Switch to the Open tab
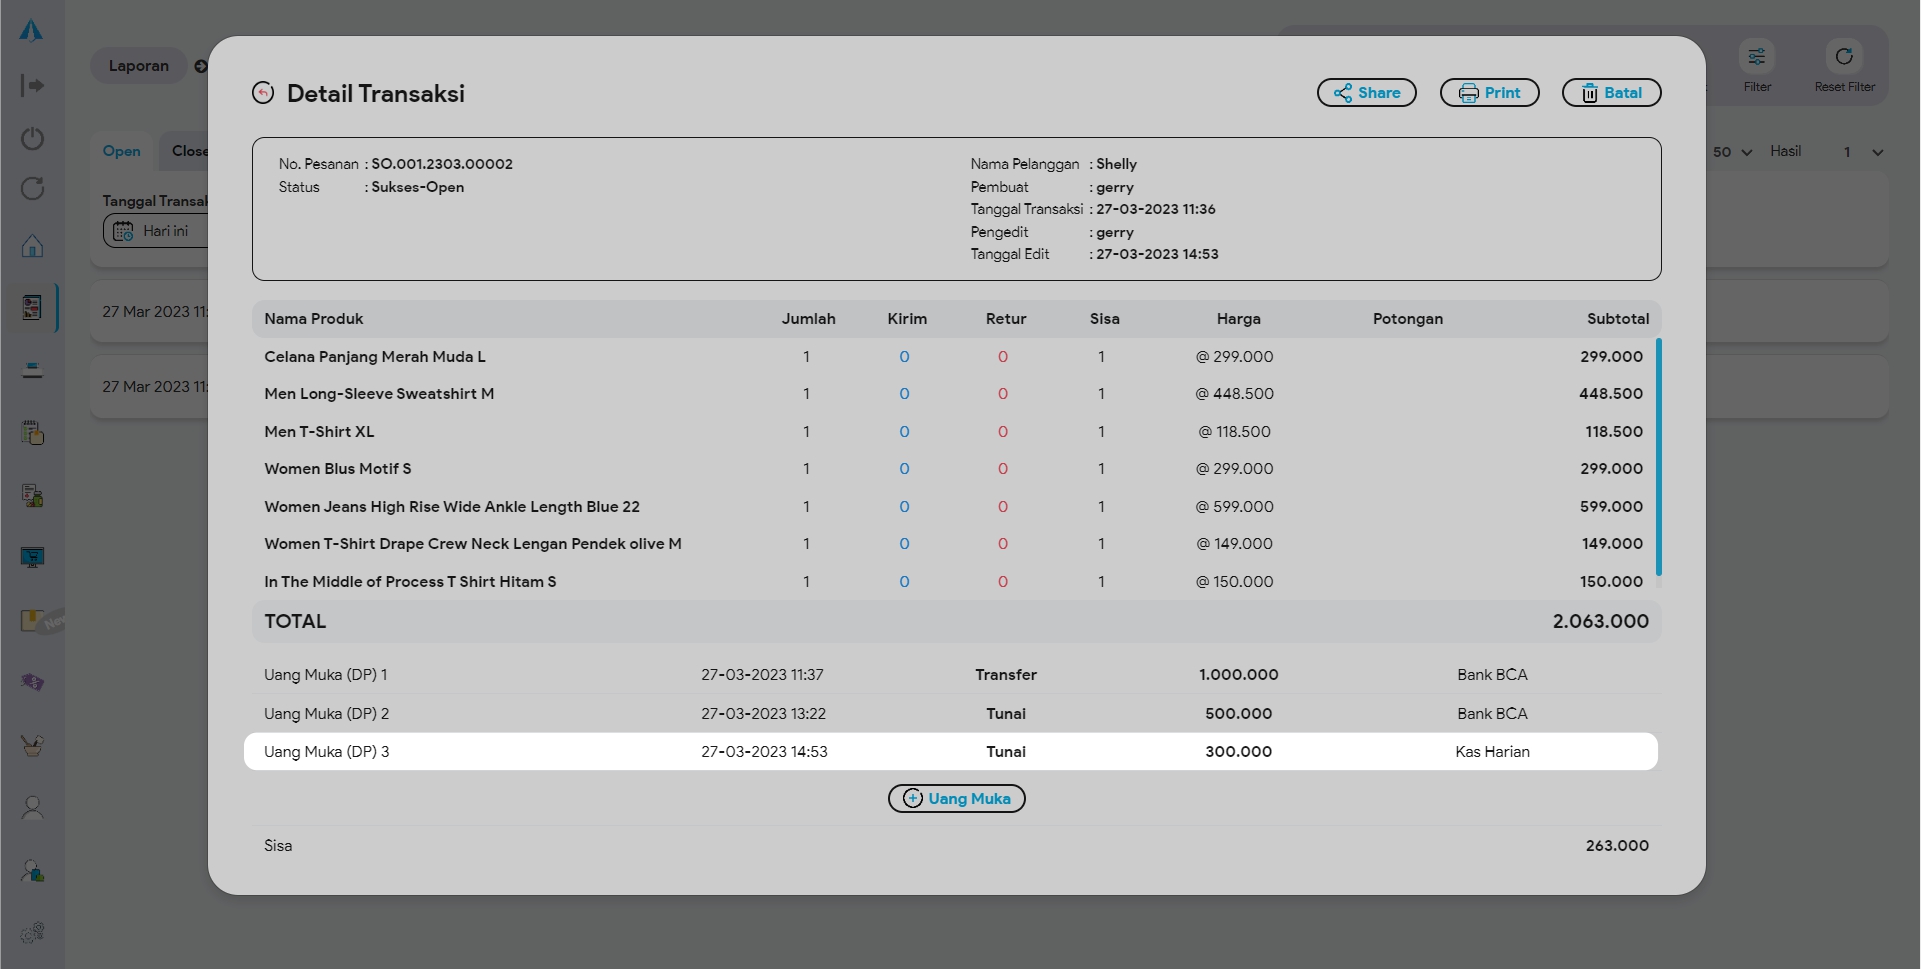The height and width of the screenshot is (969, 1921). click(122, 151)
